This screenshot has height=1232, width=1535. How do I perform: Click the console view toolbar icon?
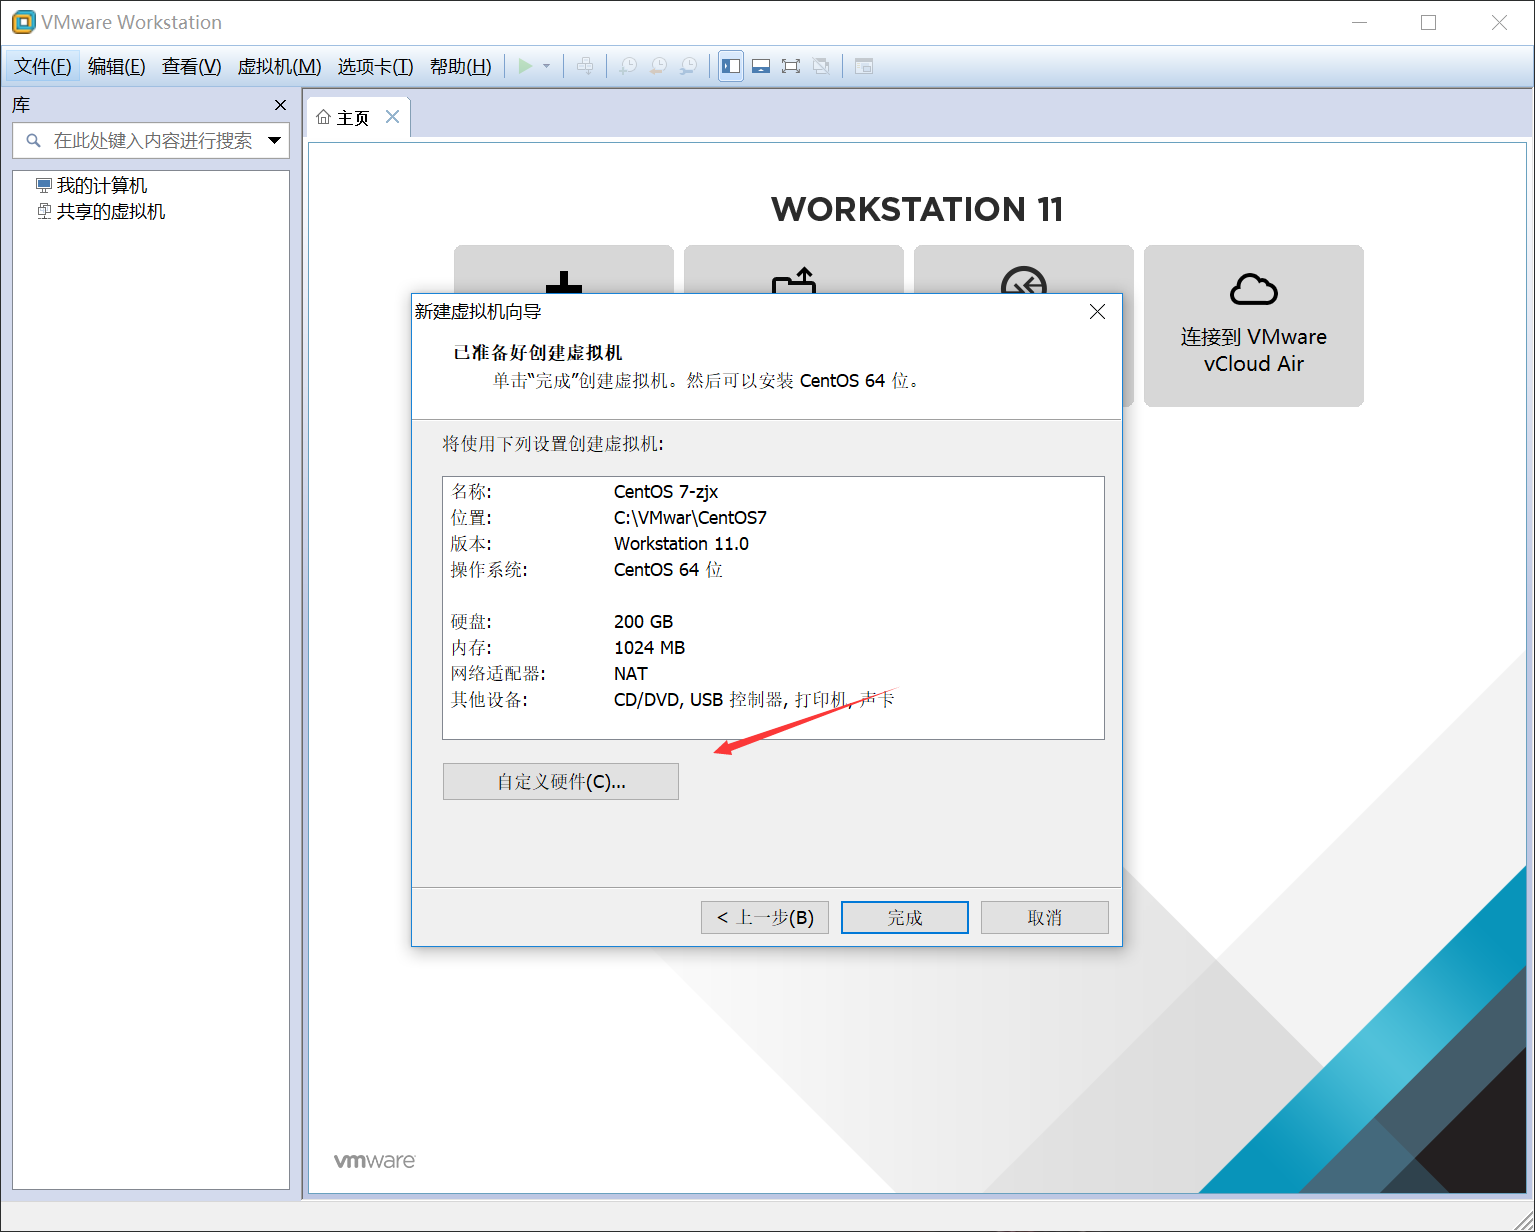(864, 66)
